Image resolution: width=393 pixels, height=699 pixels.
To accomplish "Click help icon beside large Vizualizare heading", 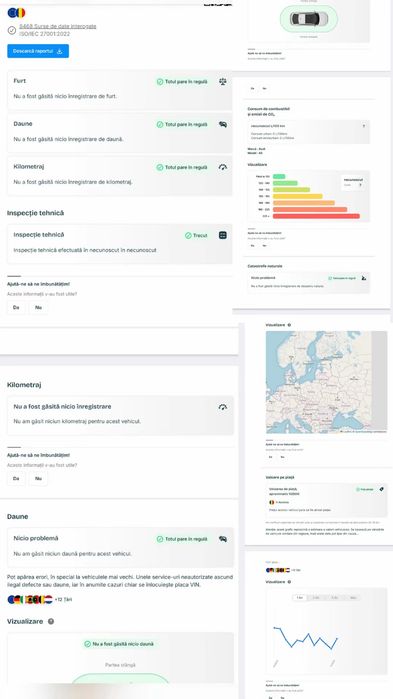I will click(x=51, y=621).
